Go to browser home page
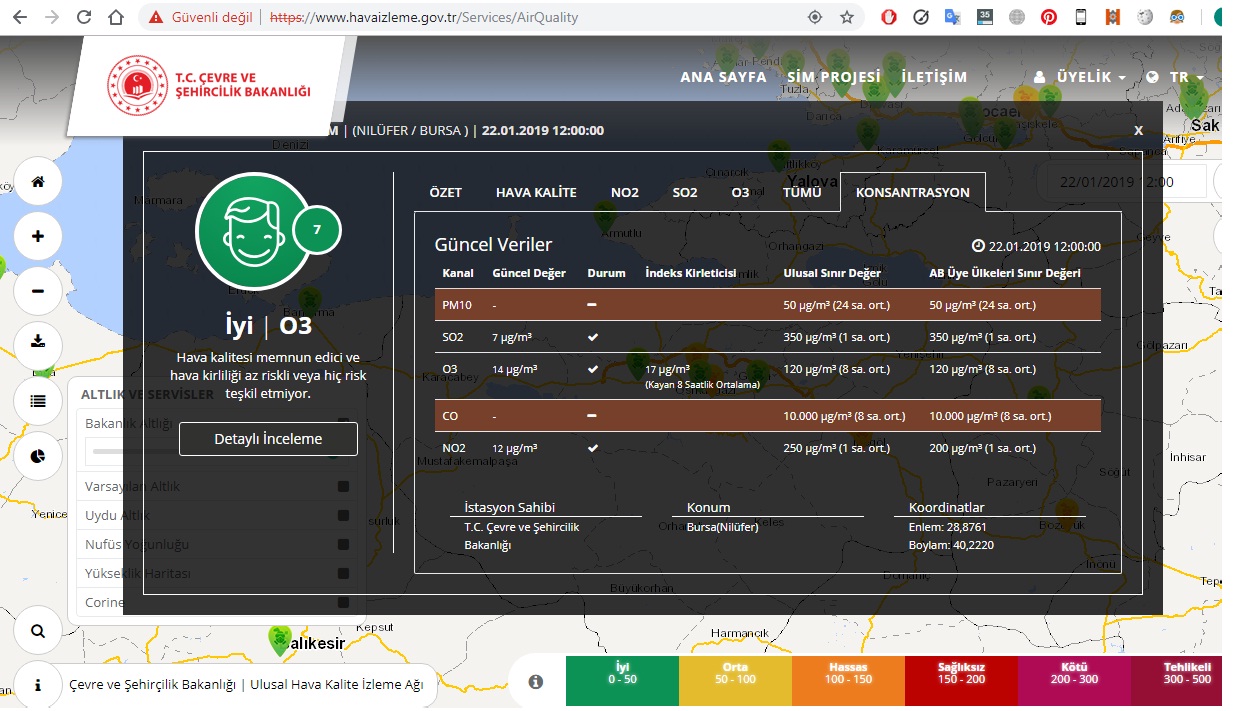Screen dimensions: 1249x711 [x=116, y=17]
